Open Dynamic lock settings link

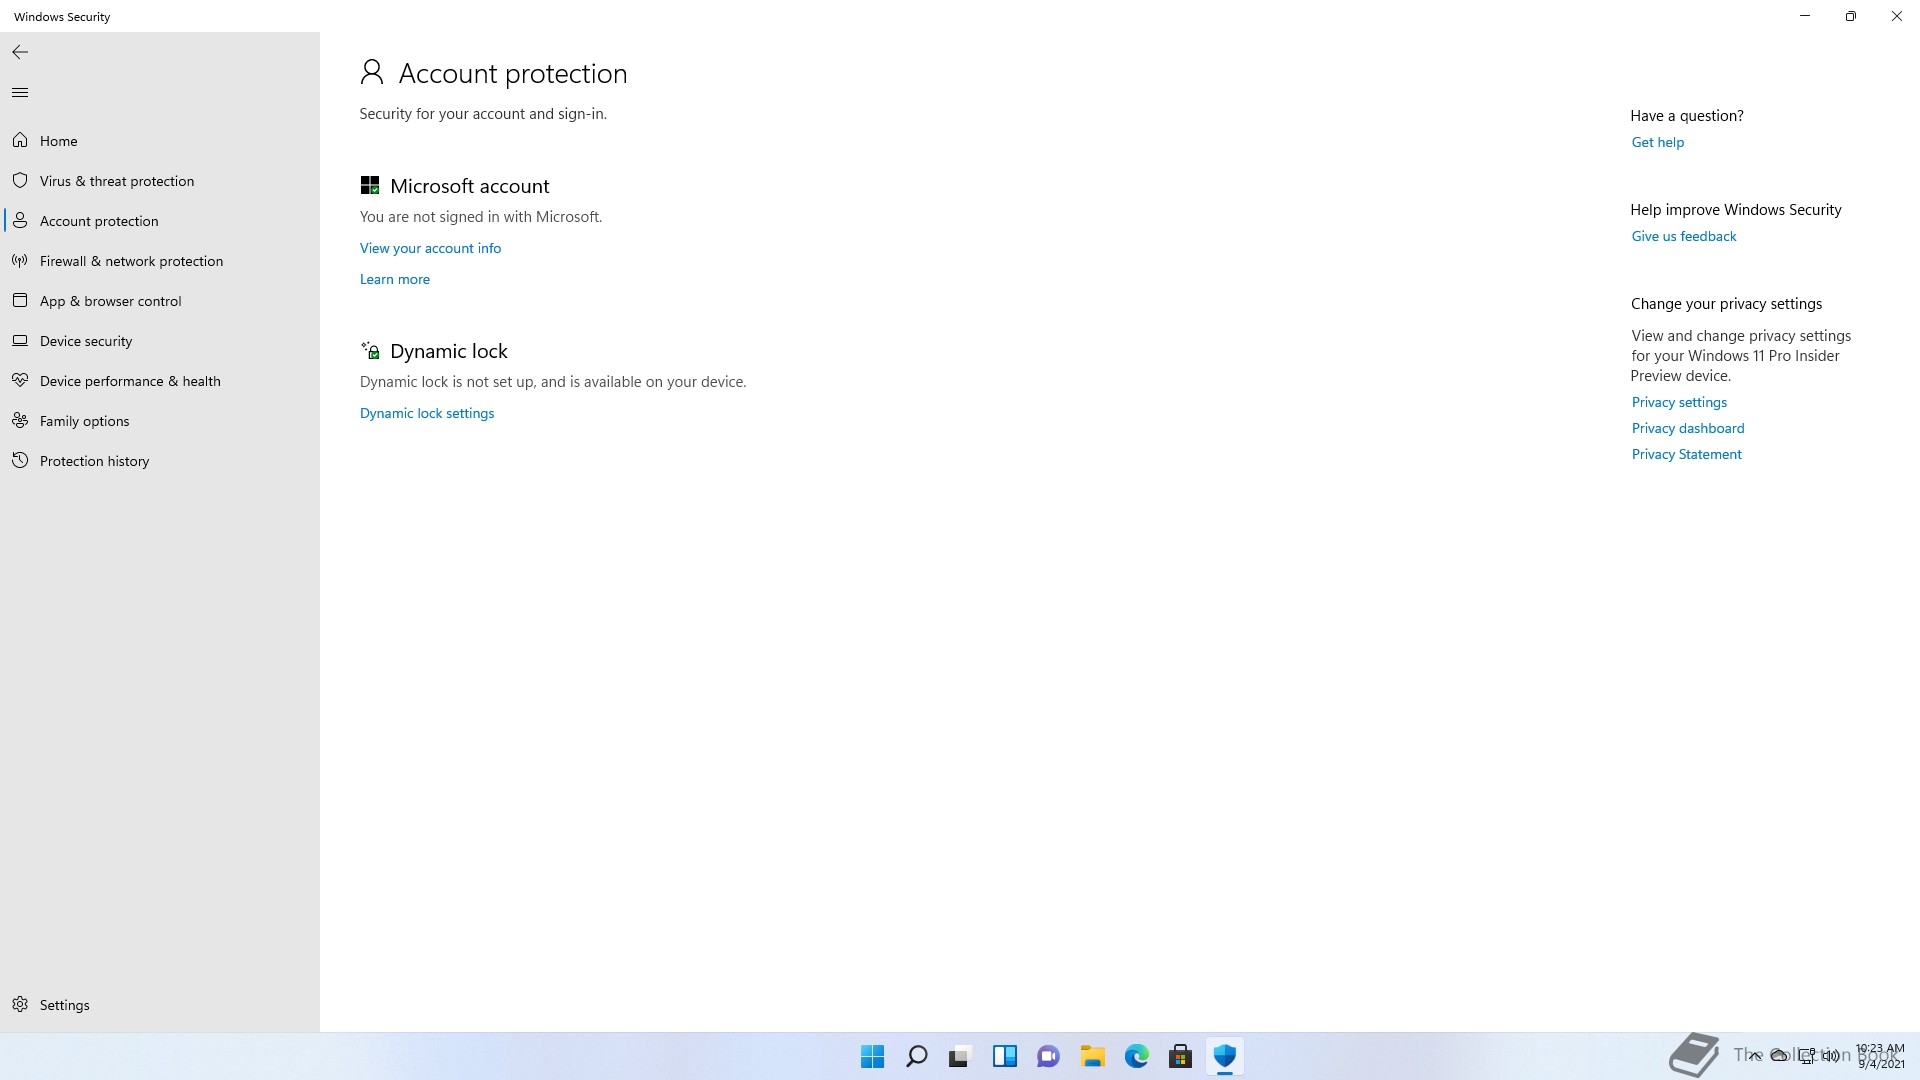point(426,413)
